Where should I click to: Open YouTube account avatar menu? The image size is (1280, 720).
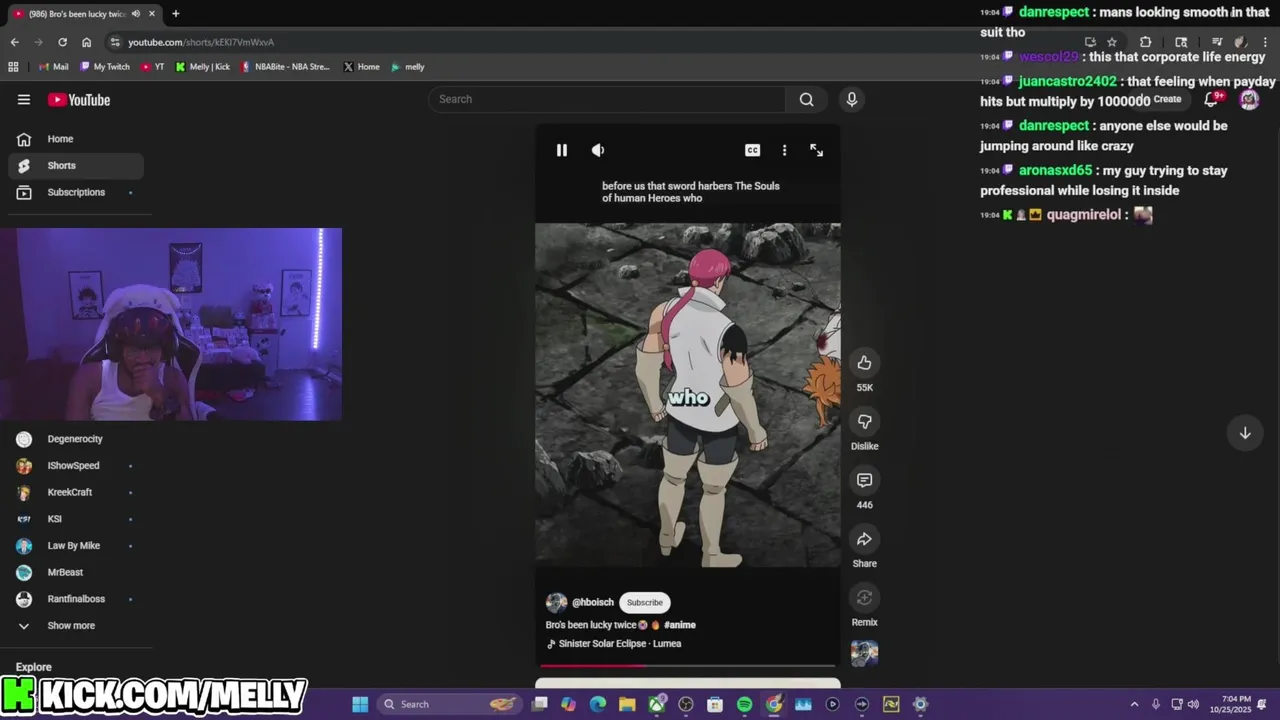[1249, 99]
